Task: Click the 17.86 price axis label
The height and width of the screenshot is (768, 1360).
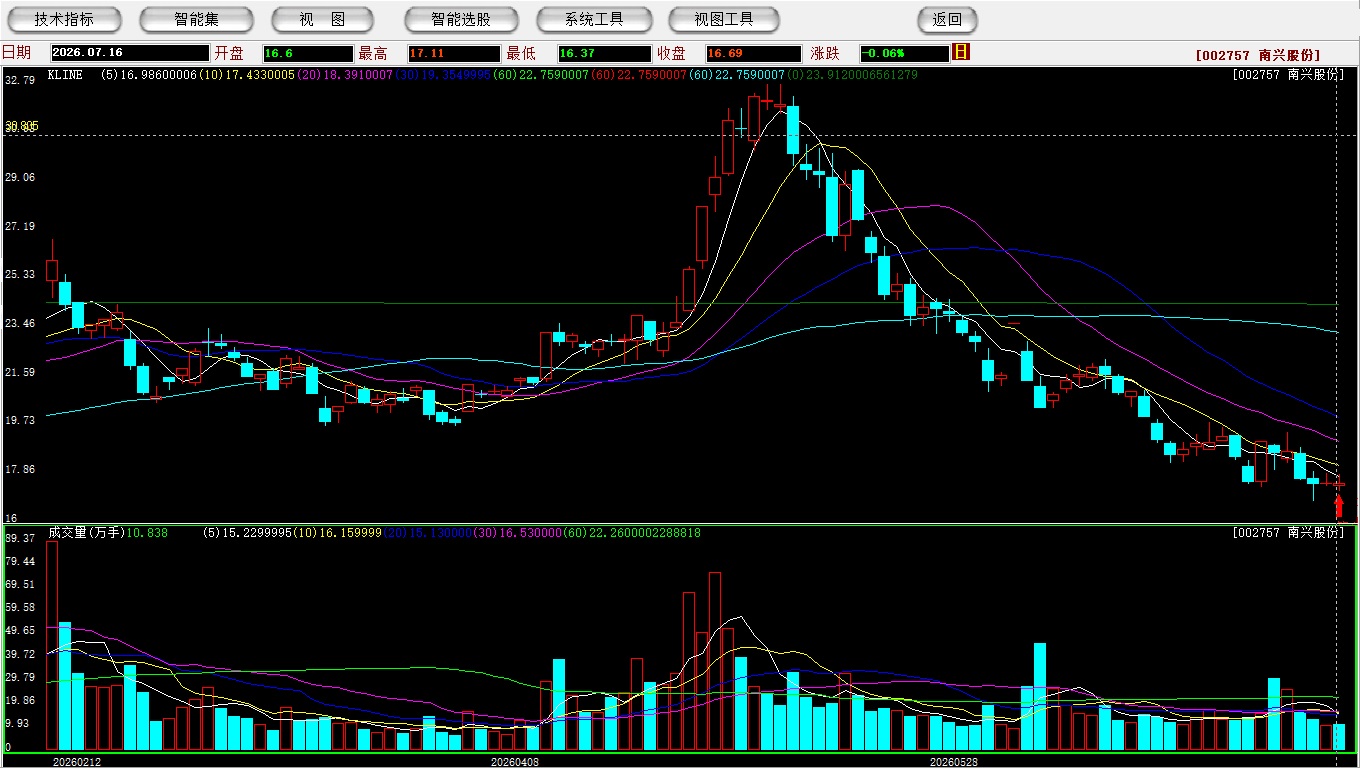Action: click(x=19, y=469)
